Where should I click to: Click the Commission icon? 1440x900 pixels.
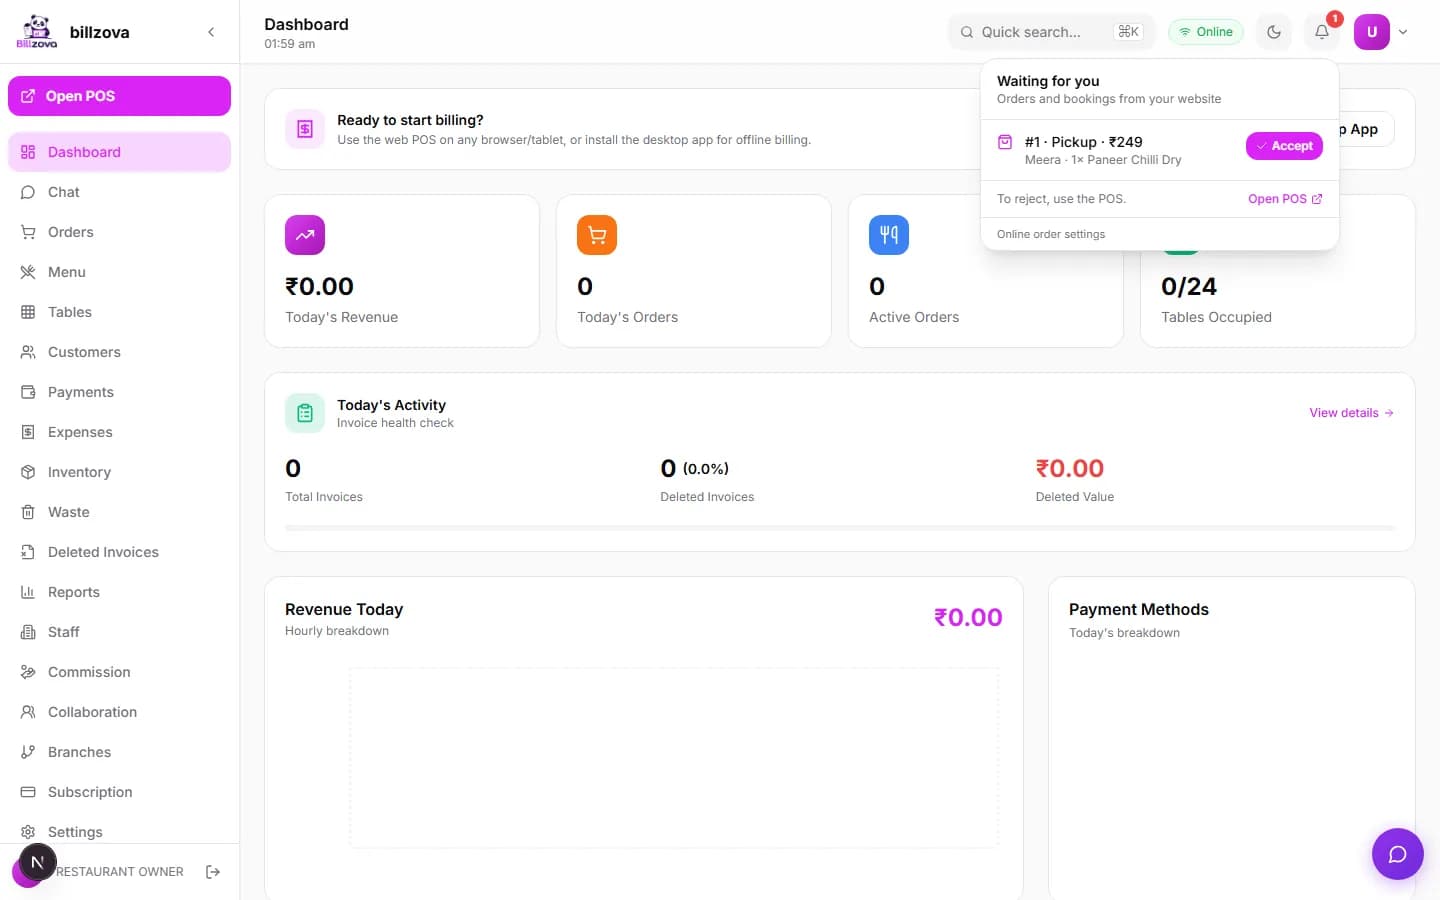click(x=28, y=672)
